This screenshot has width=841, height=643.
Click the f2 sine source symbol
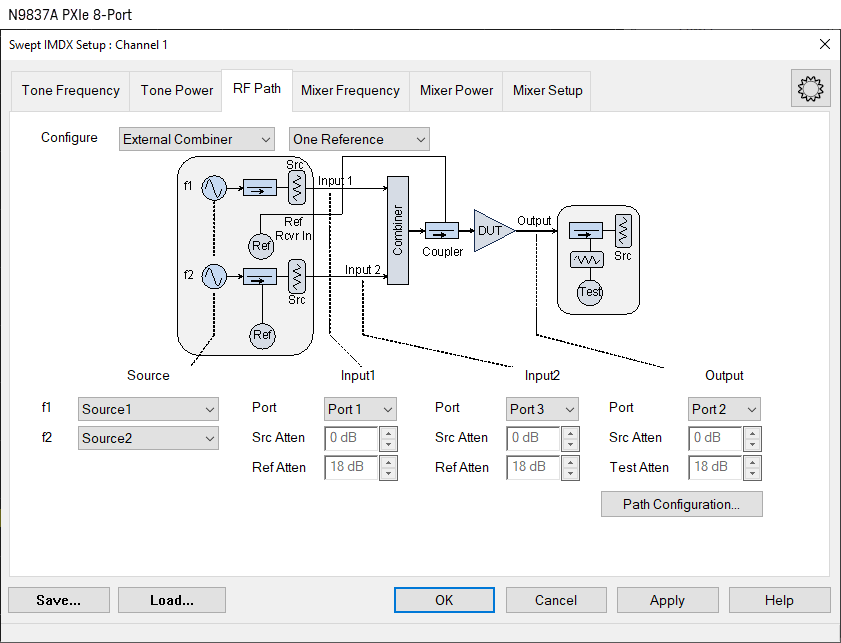tap(214, 276)
